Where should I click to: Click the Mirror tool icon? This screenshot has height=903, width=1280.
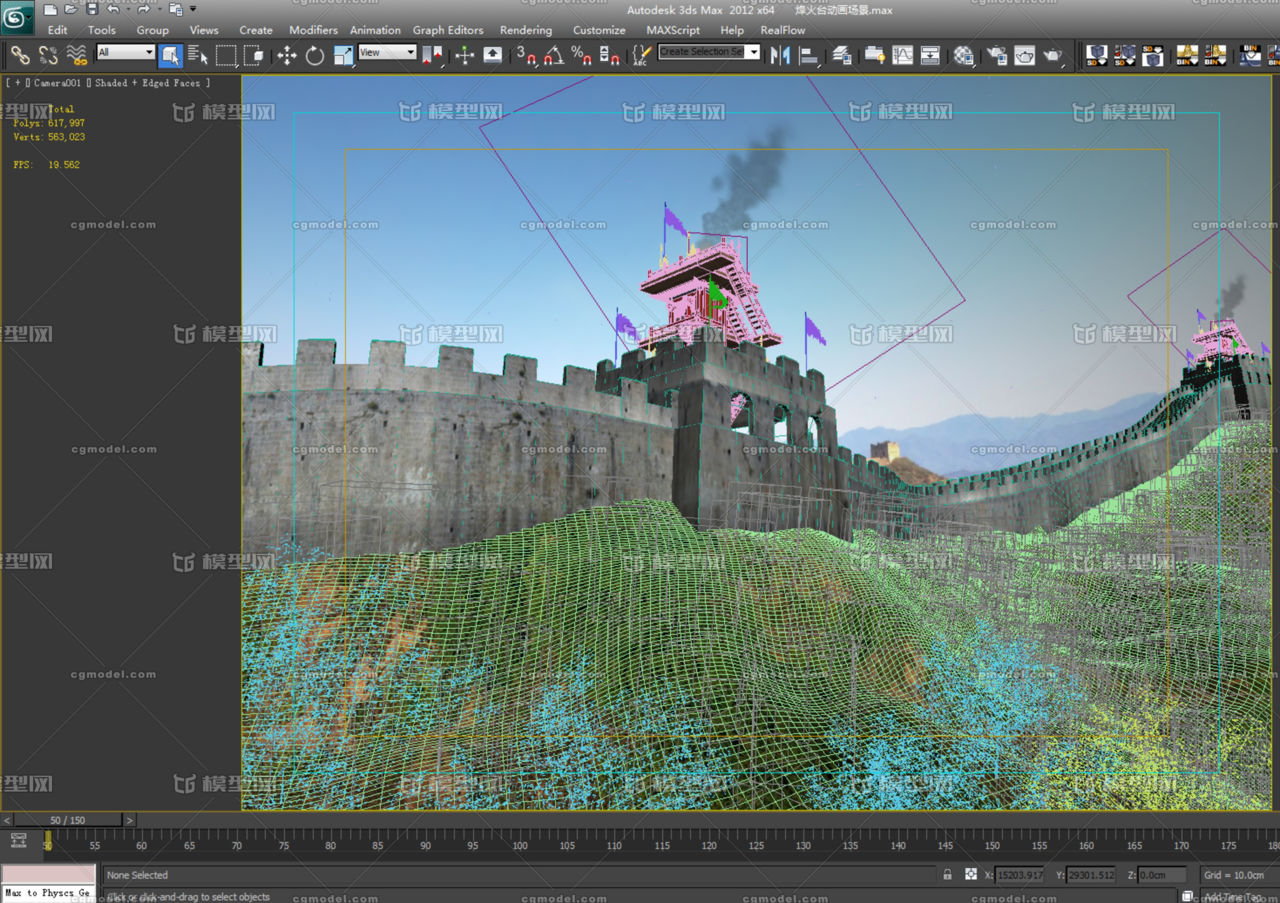(x=781, y=55)
